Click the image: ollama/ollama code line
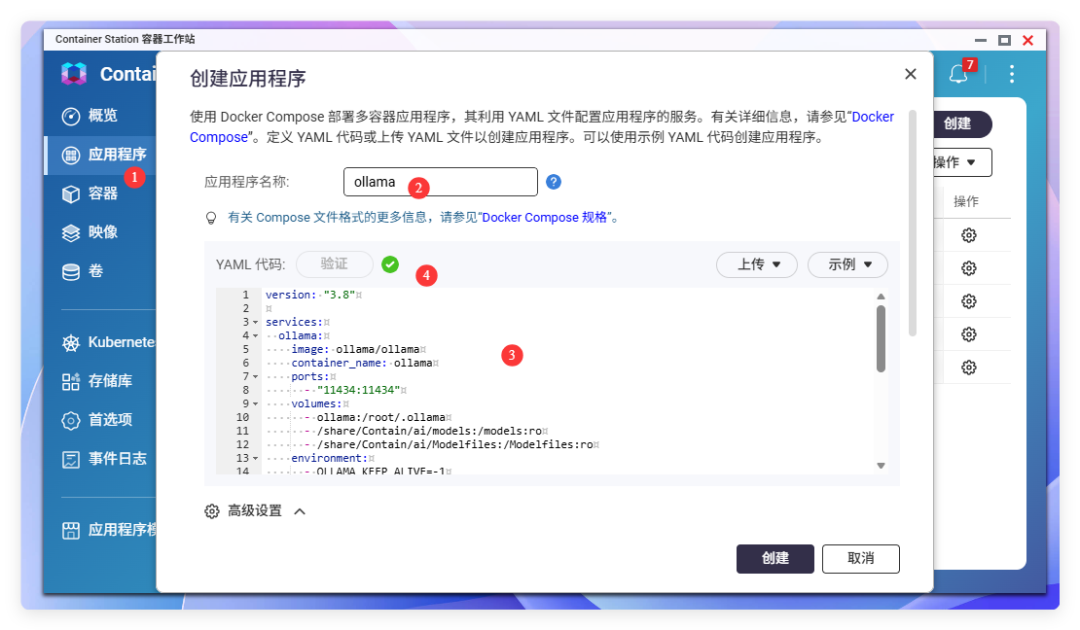1080x630 pixels. tap(355, 350)
